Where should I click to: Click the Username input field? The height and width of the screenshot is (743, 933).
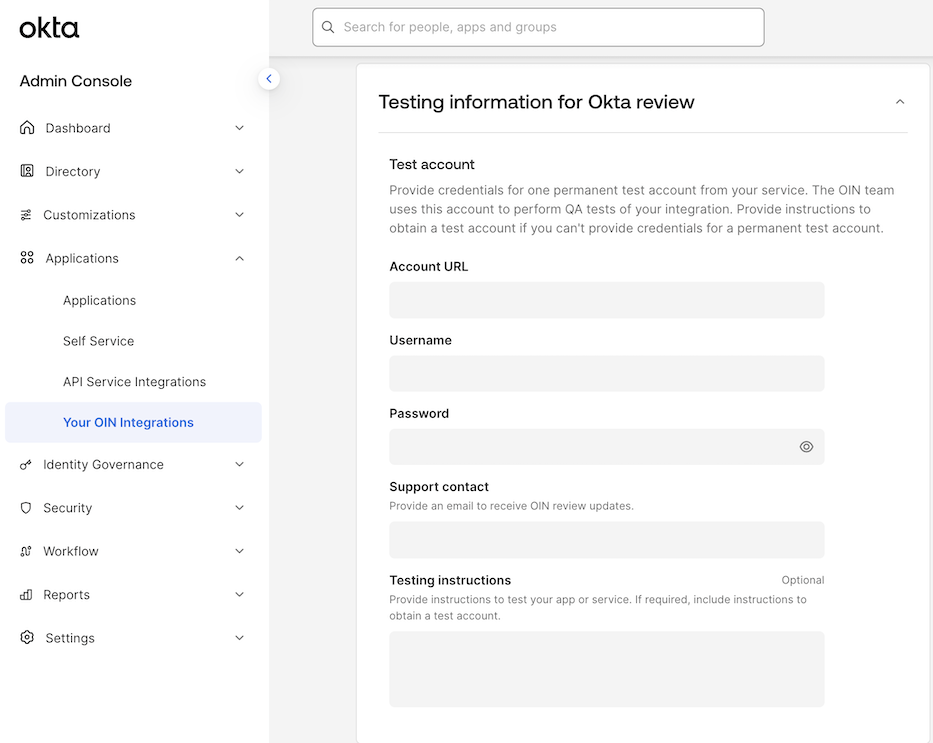(x=607, y=374)
